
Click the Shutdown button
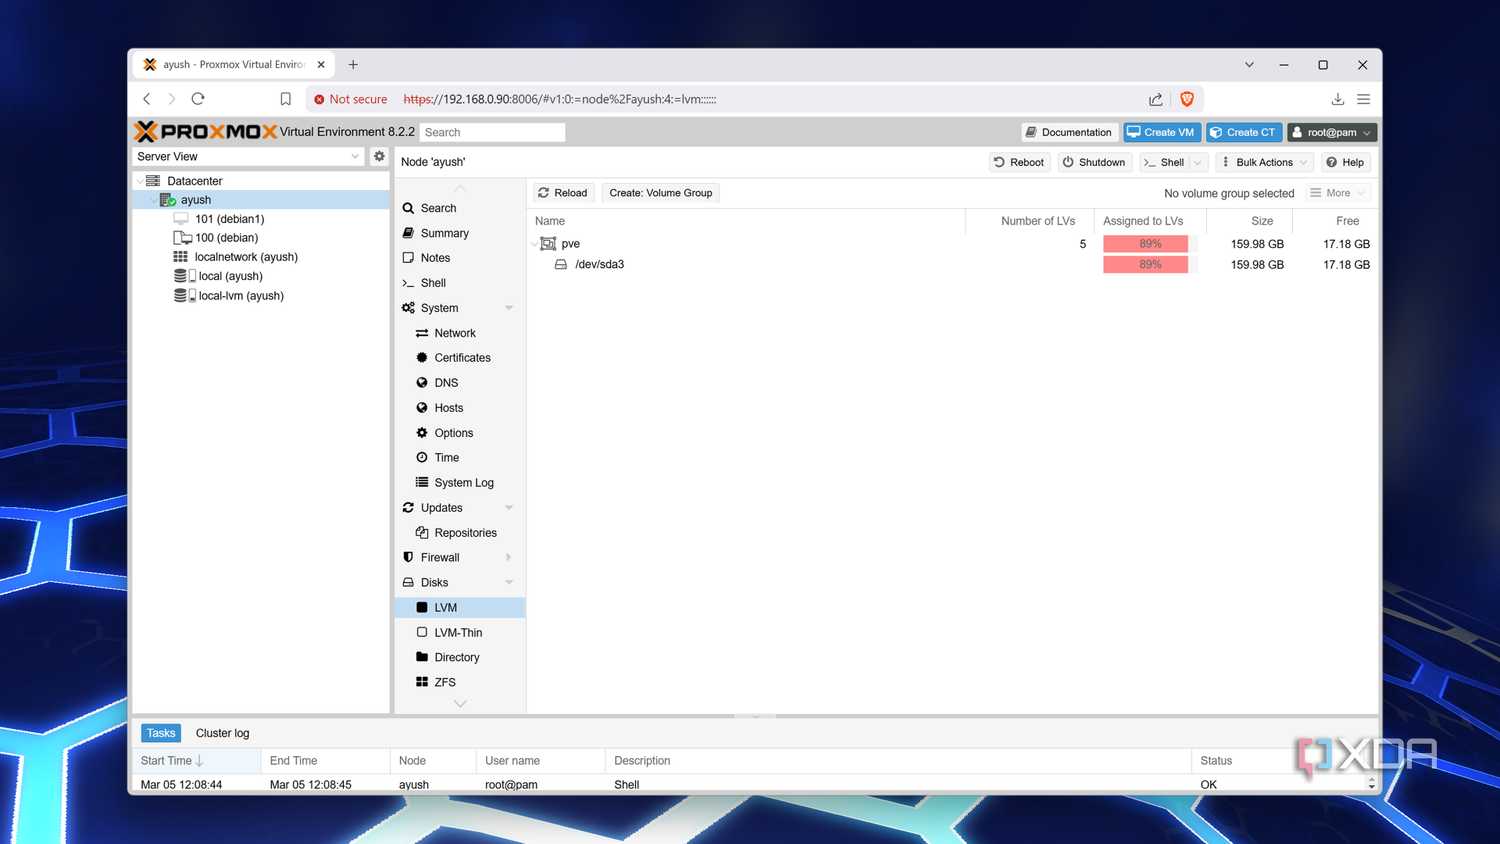1093,162
